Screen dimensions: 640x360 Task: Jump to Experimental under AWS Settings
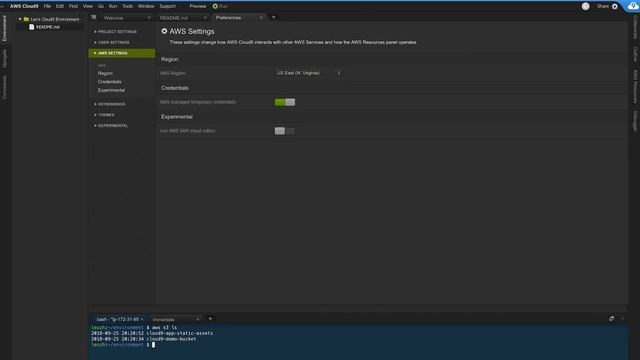[x=111, y=90]
